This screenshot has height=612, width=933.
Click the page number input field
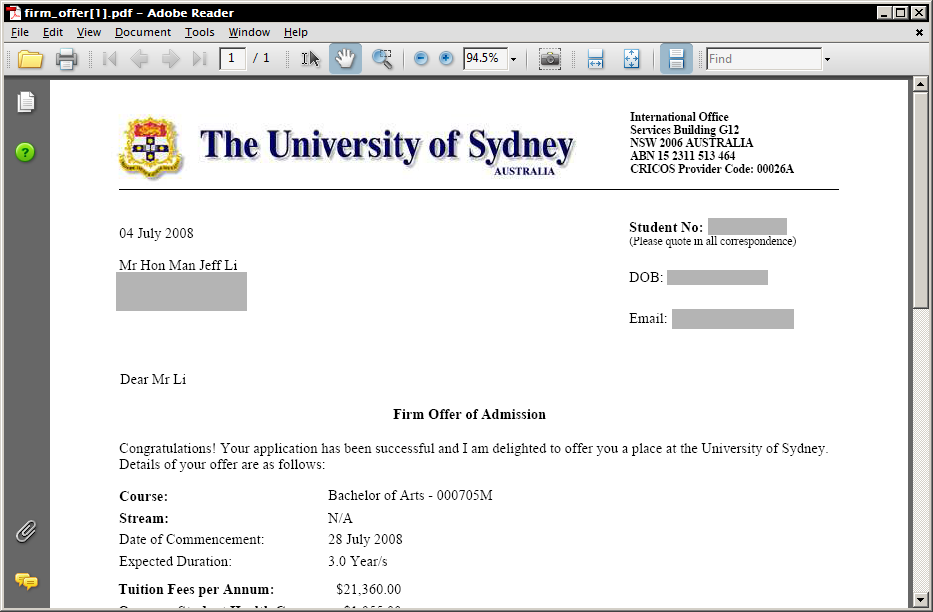(233, 59)
